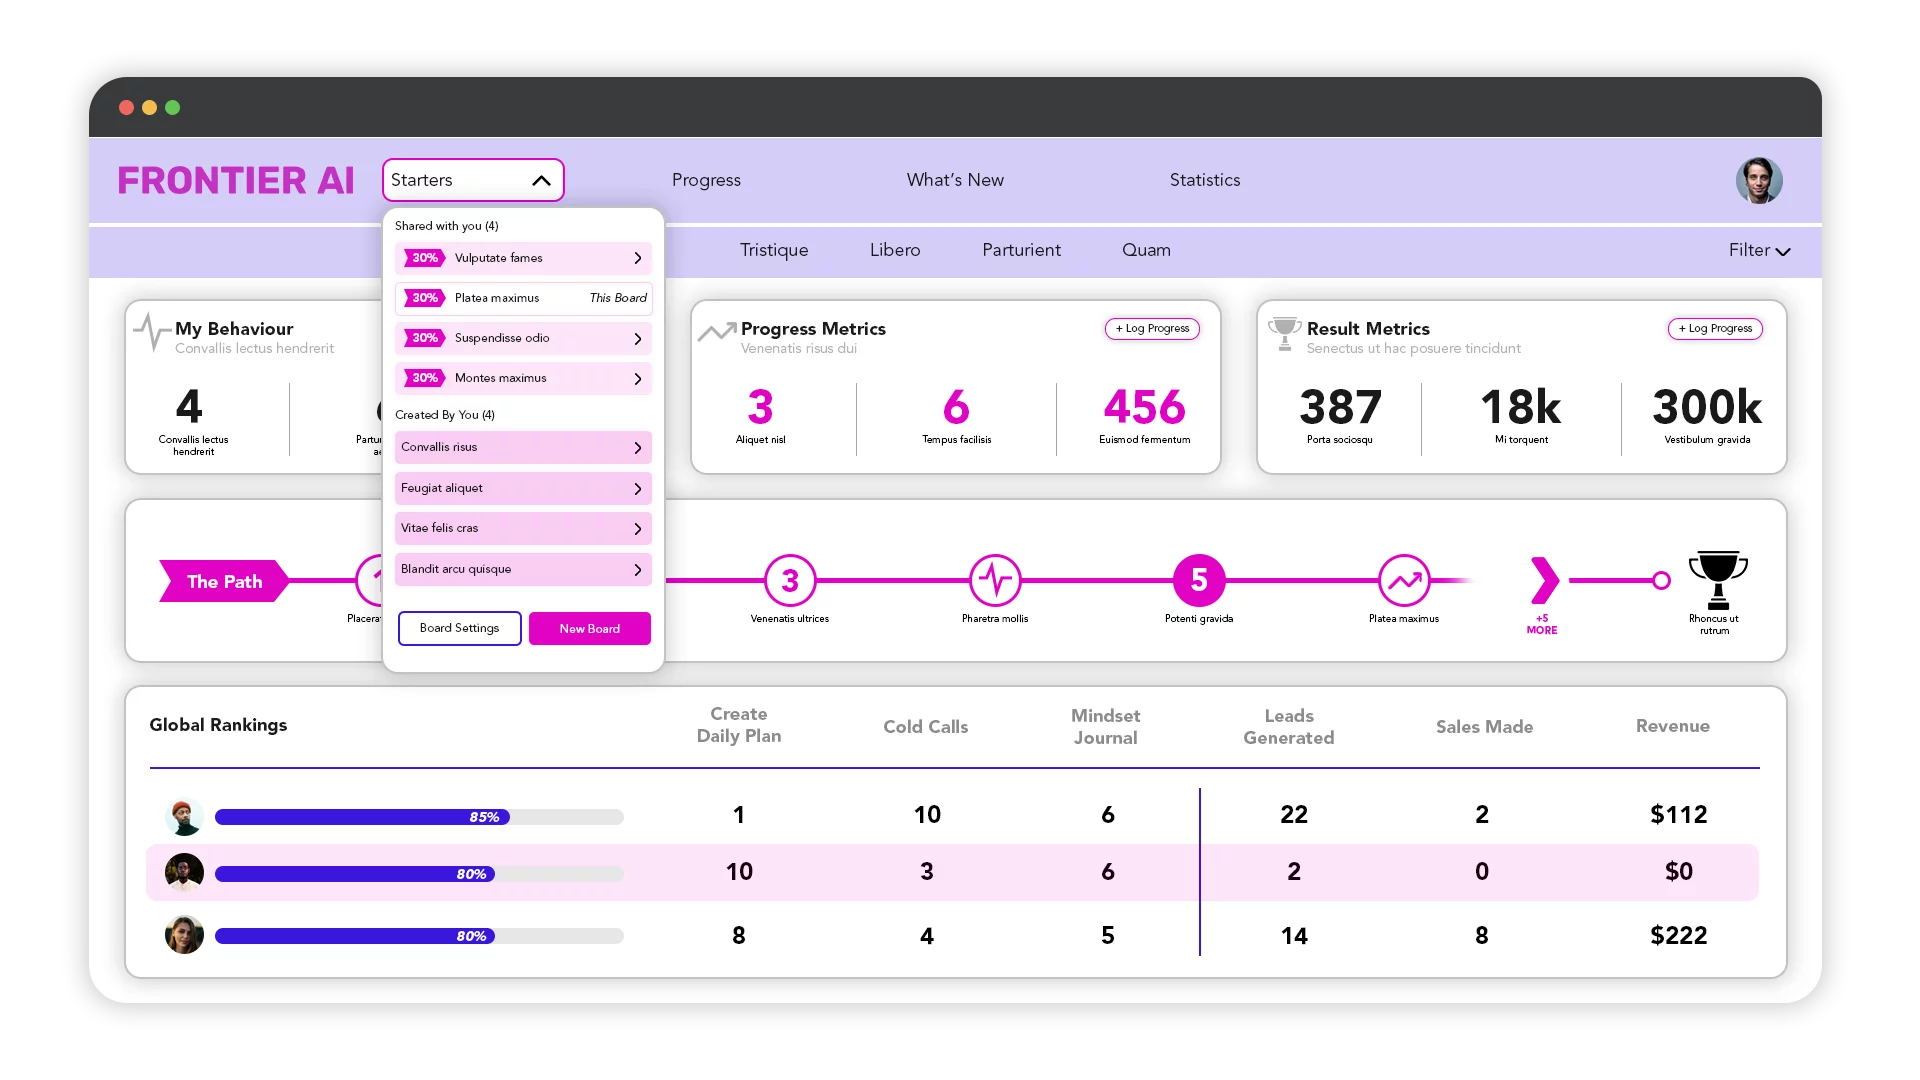Click Log Progress in Result Metrics
1920x1080 pixels.
pos(1714,329)
